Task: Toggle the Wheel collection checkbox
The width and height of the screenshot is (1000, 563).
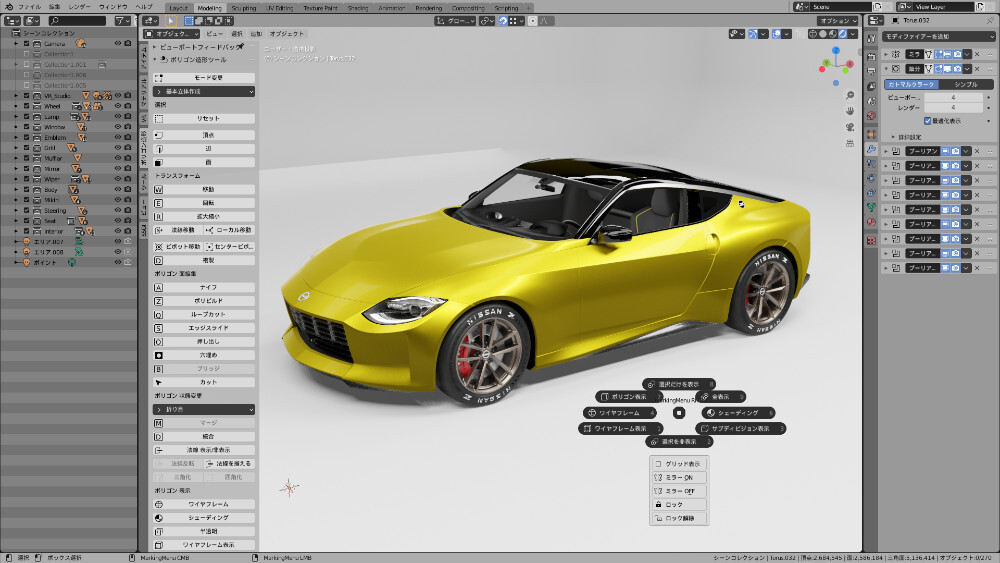Action: coord(26,106)
